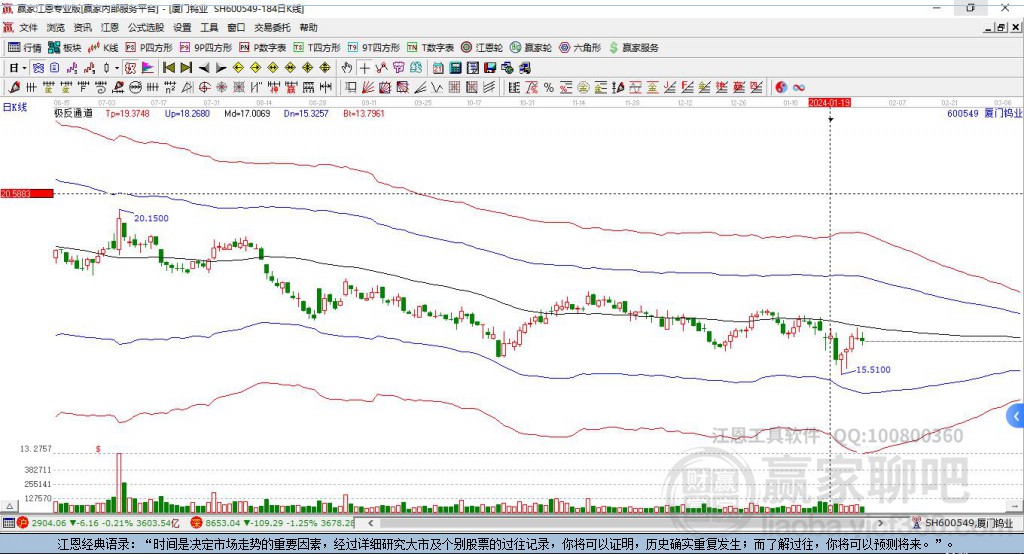
Task: Open the P四方形 square tool
Action: point(149,48)
